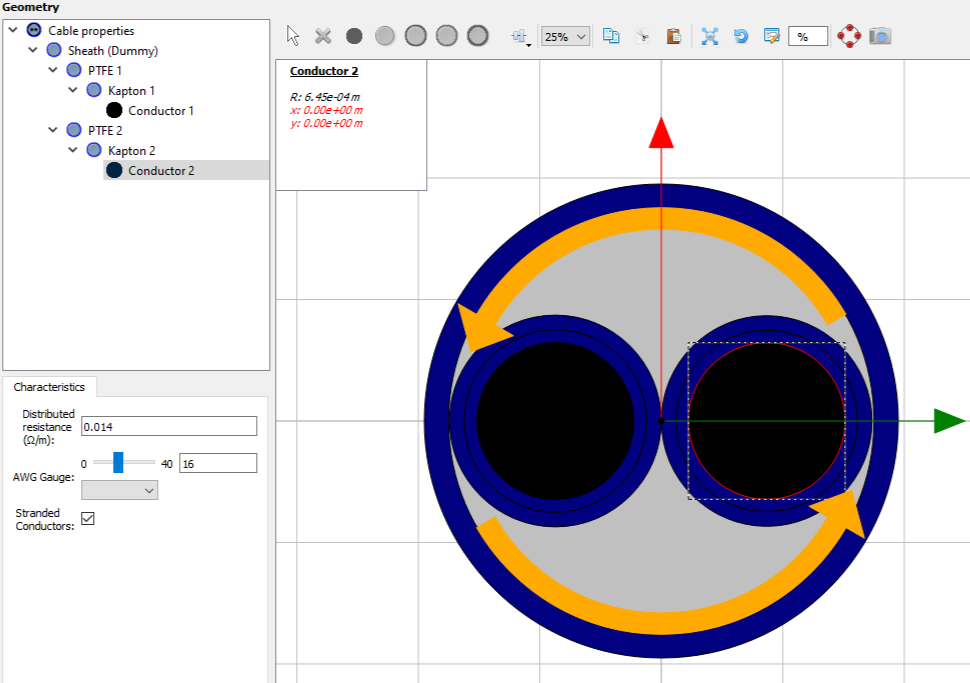This screenshot has width=970, height=683.
Task: Toggle the Stranded Conductors checkbox
Action: (x=88, y=518)
